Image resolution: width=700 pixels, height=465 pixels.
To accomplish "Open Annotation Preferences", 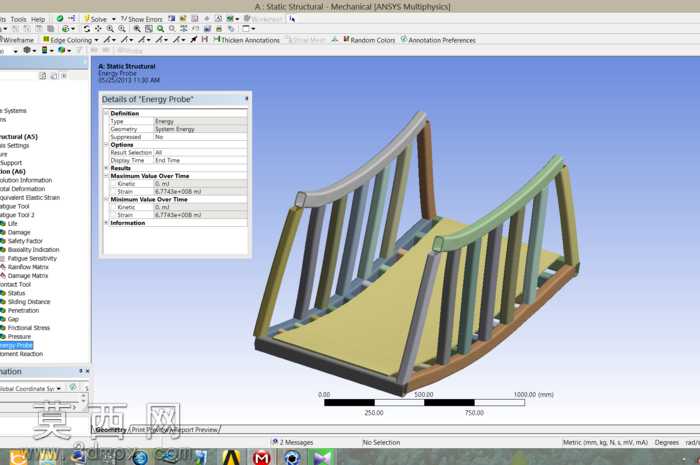I will 438,40.
